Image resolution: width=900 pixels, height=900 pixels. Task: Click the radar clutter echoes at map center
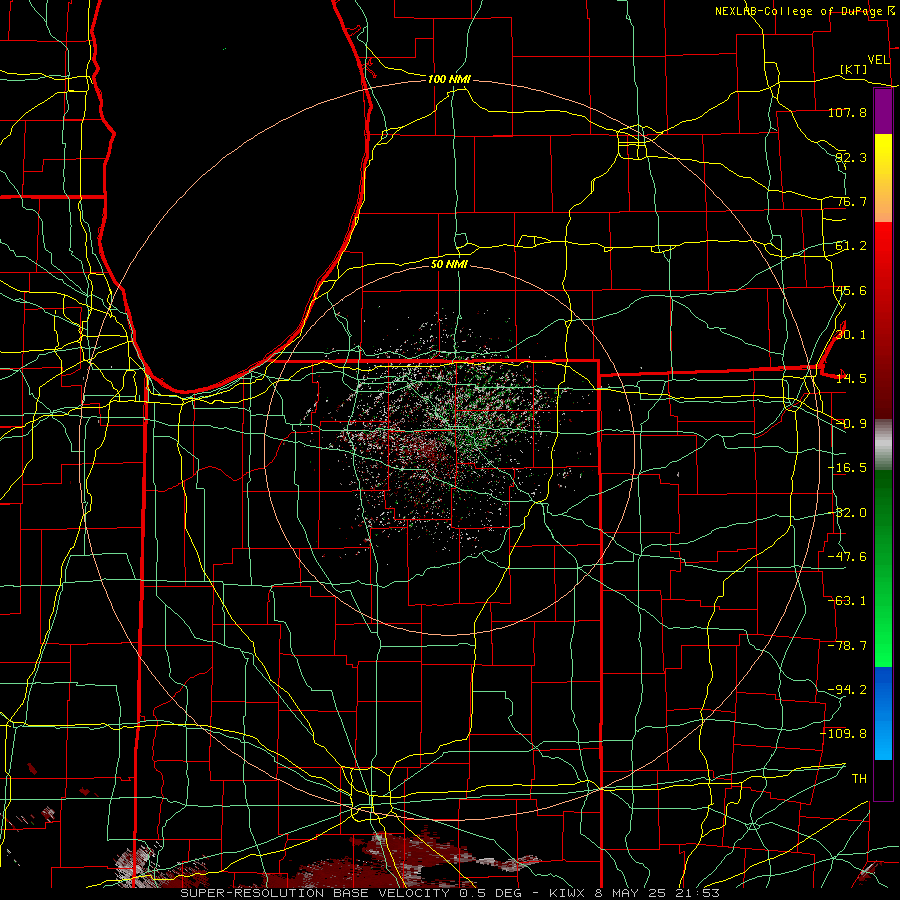click(448, 436)
